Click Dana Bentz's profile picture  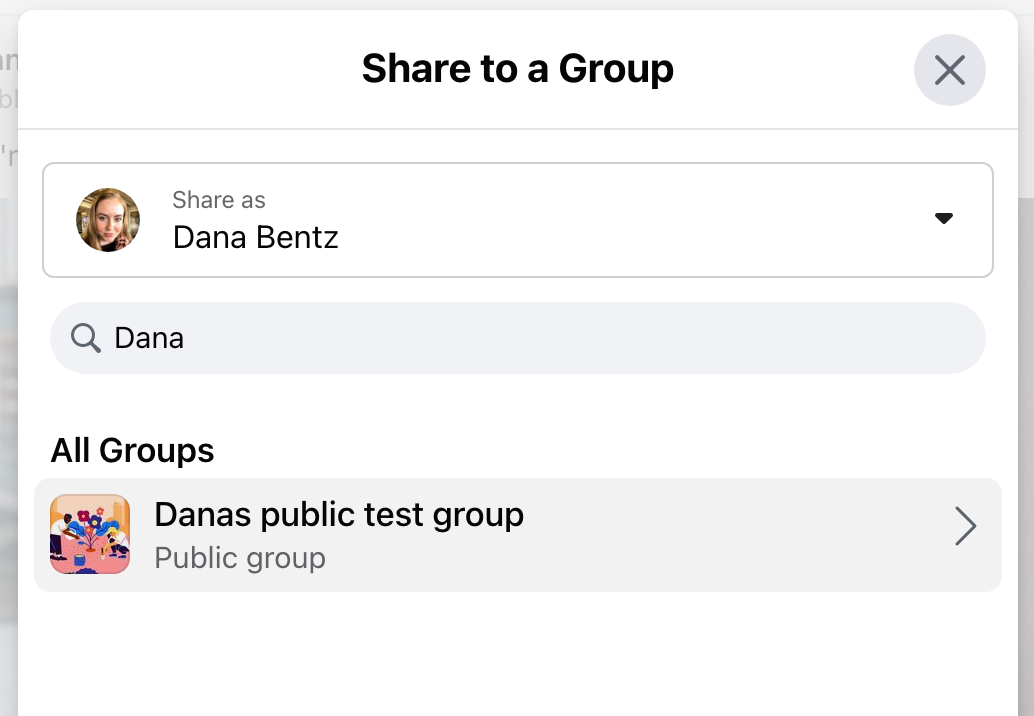(108, 220)
